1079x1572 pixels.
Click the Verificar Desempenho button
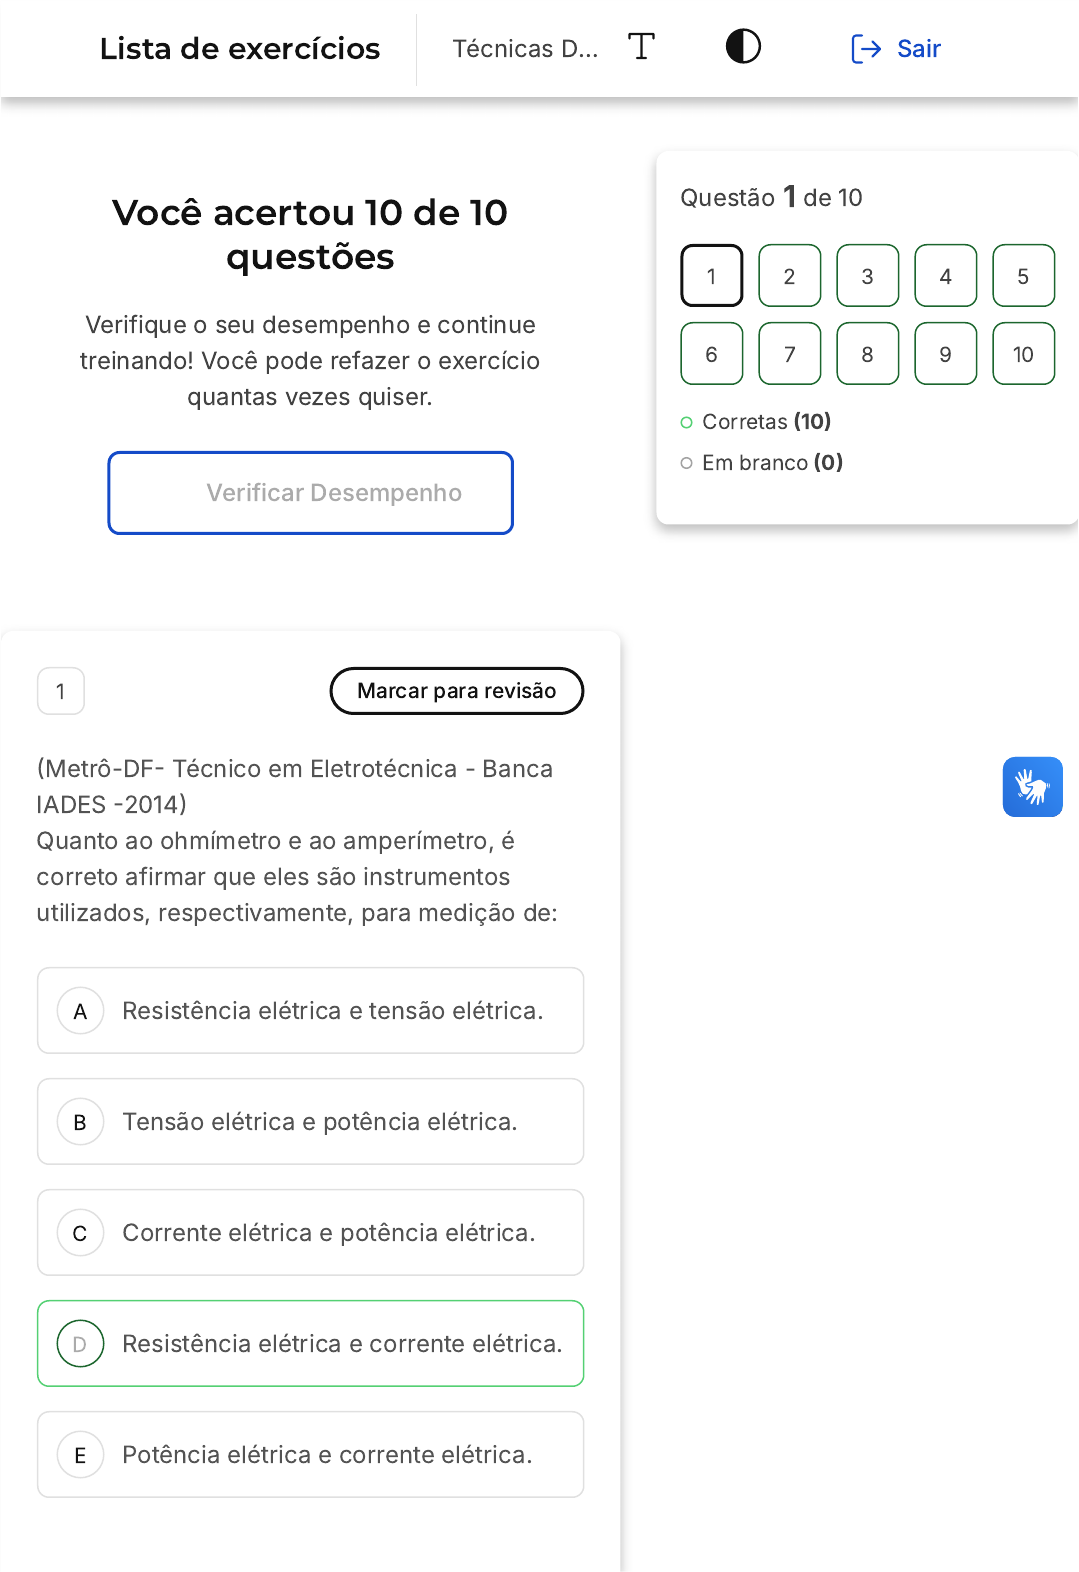tap(310, 493)
